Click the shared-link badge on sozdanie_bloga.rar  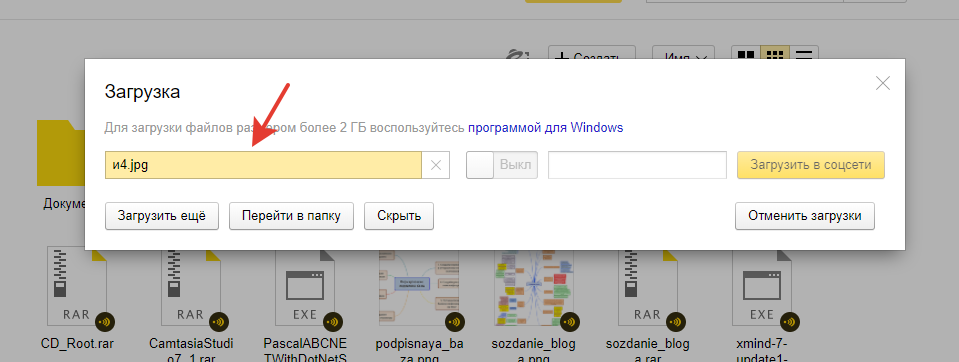tap(676, 321)
